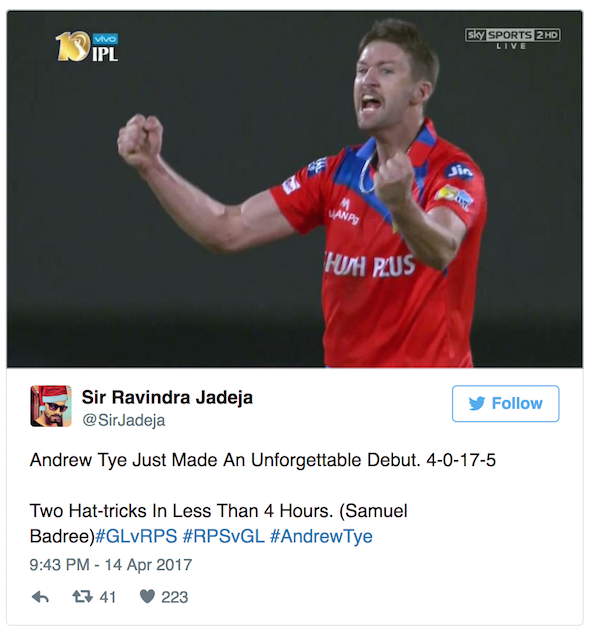
Task: Click the tweet text about Andrew Tye's debut
Action: 263,460
